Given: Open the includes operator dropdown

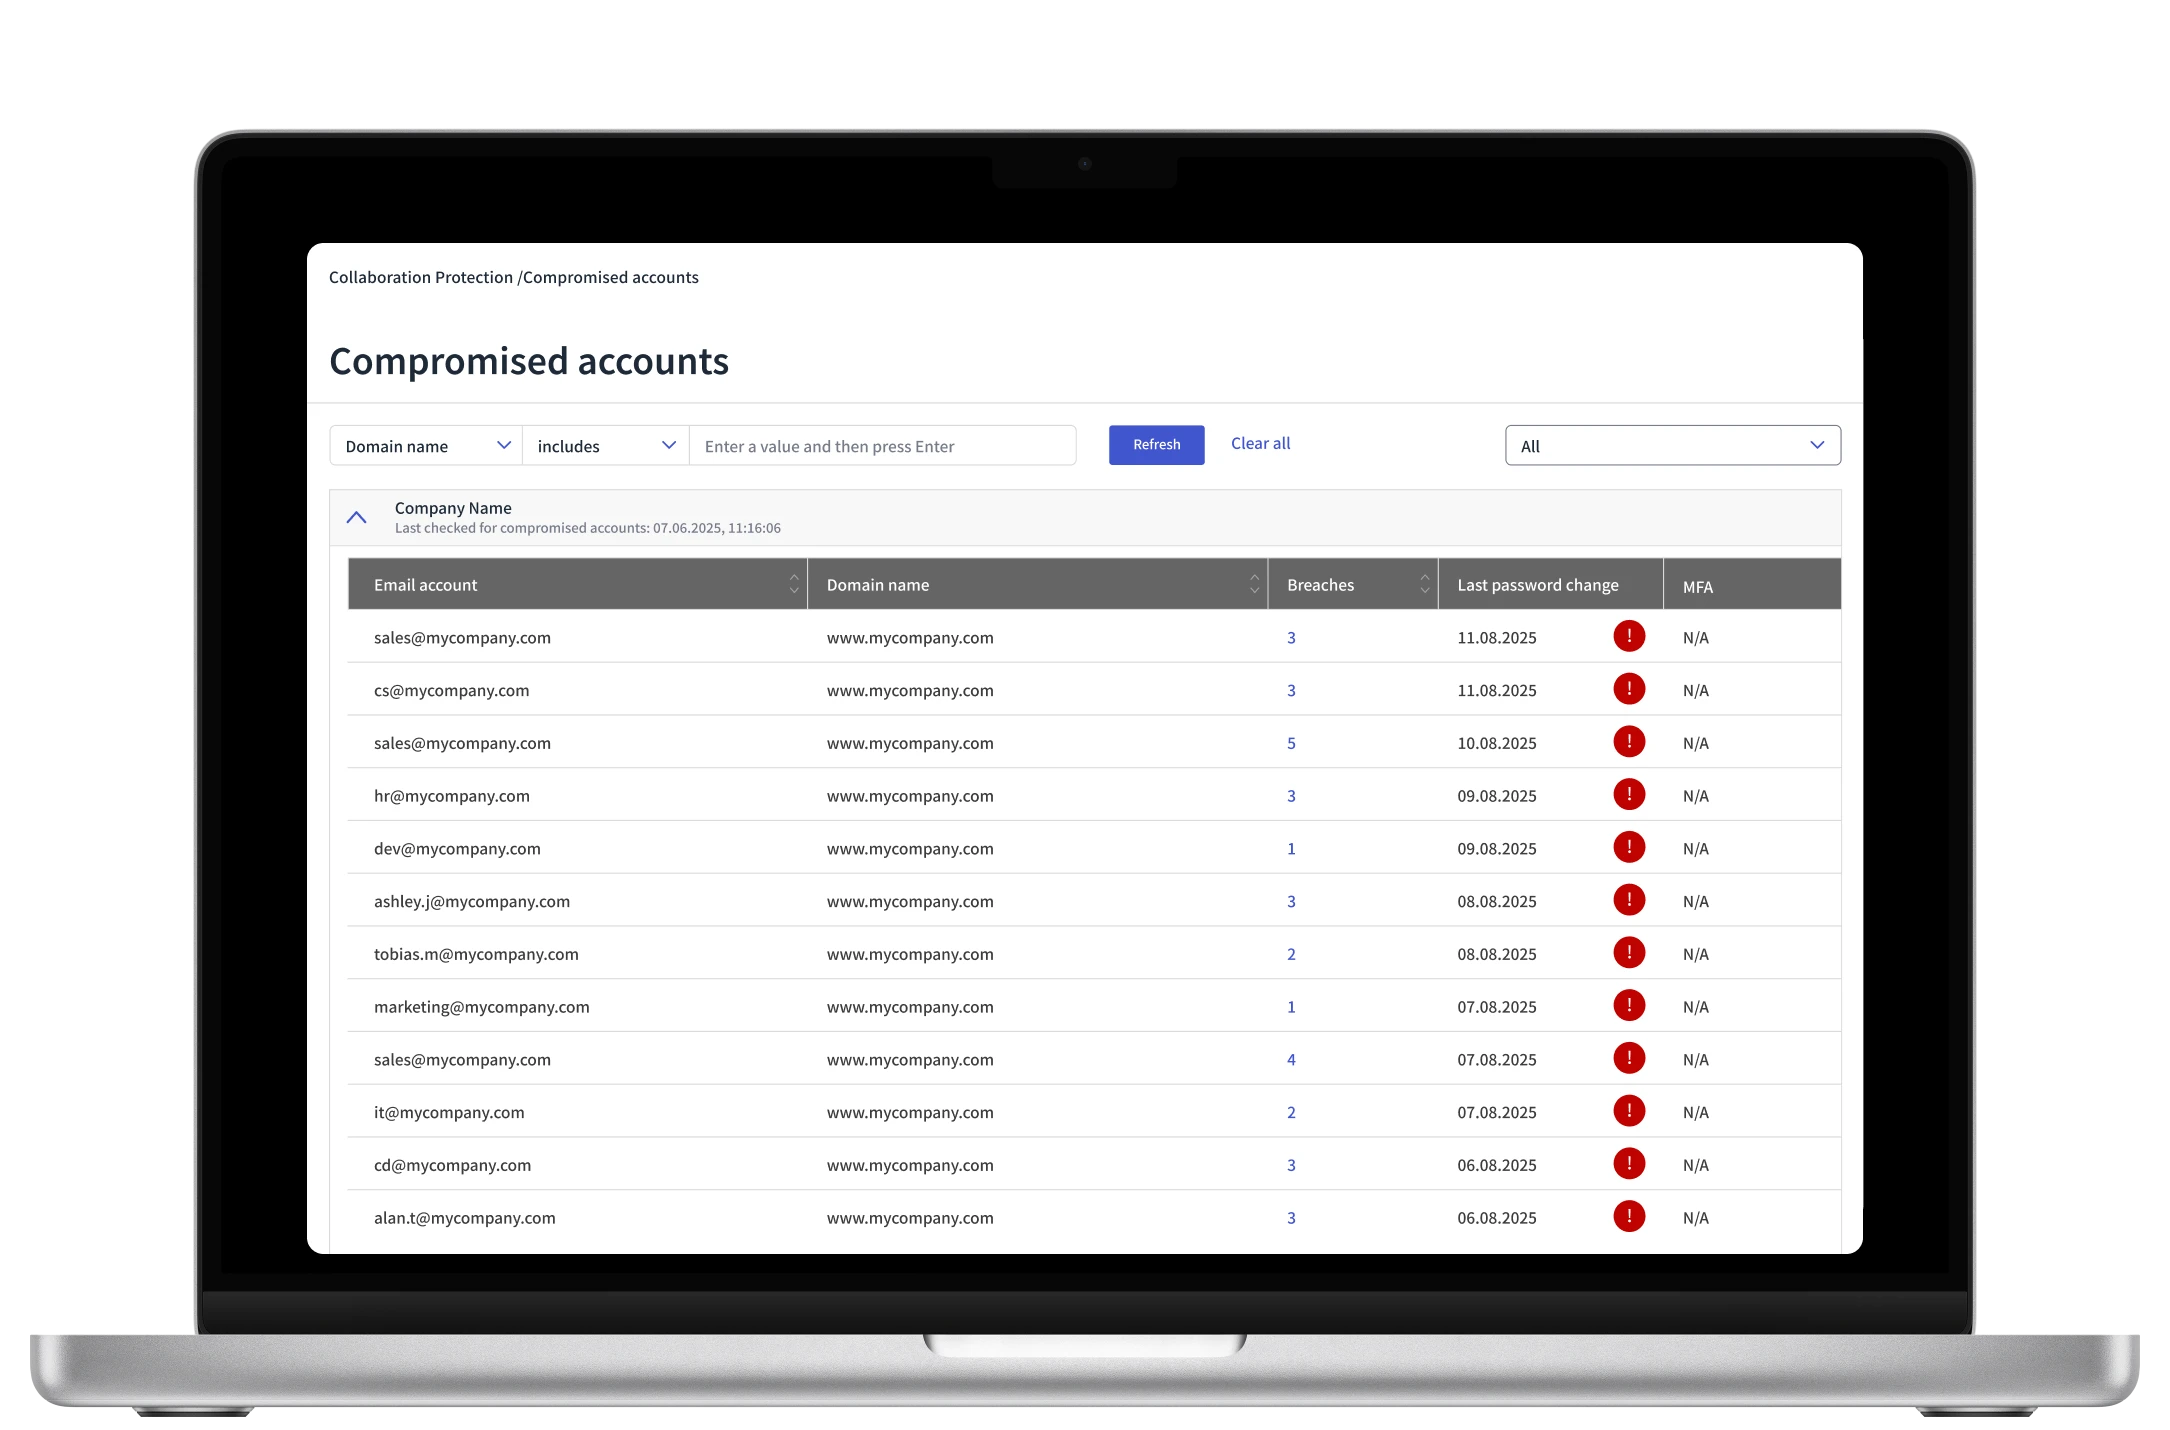Looking at the screenshot, I should click(605, 446).
